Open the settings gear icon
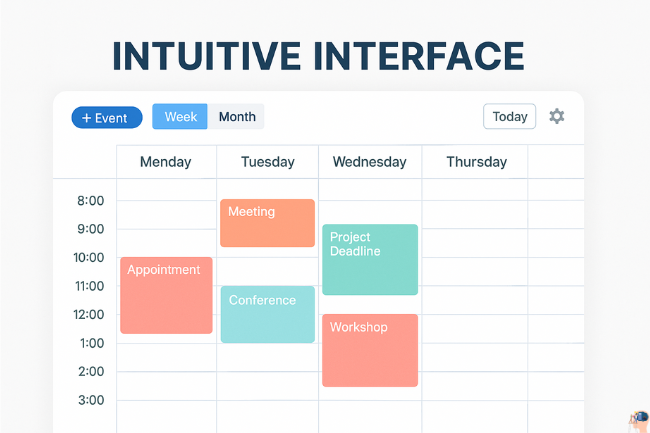Image resolution: width=650 pixels, height=433 pixels. (x=557, y=116)
